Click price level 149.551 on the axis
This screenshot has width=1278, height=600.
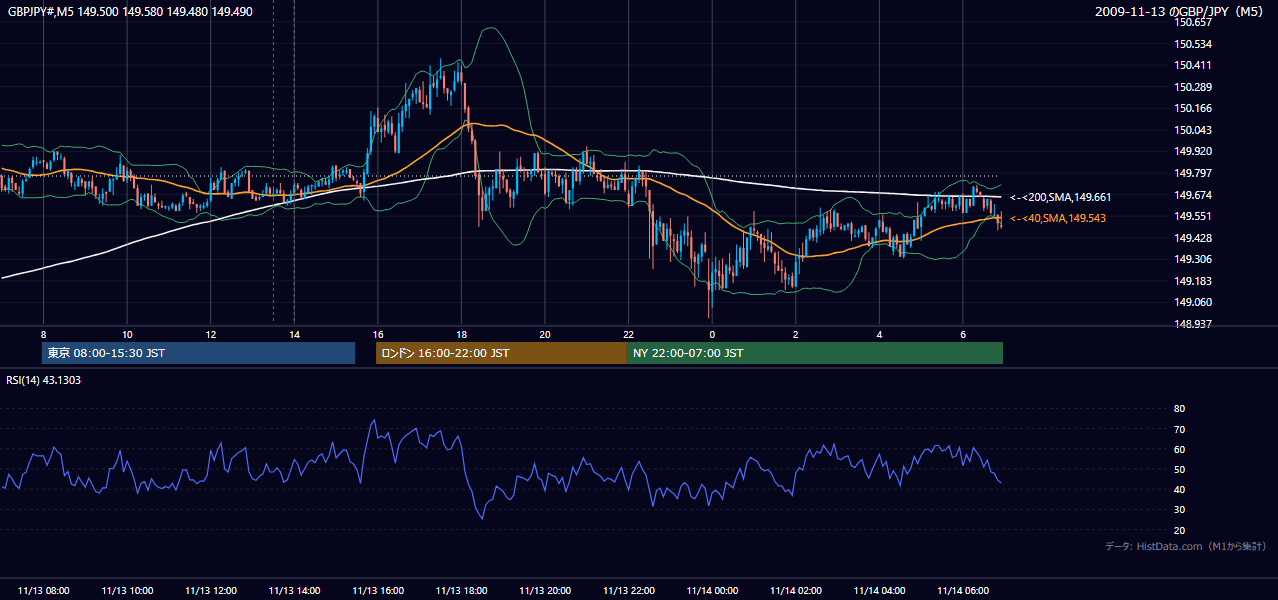(1192, 216)
